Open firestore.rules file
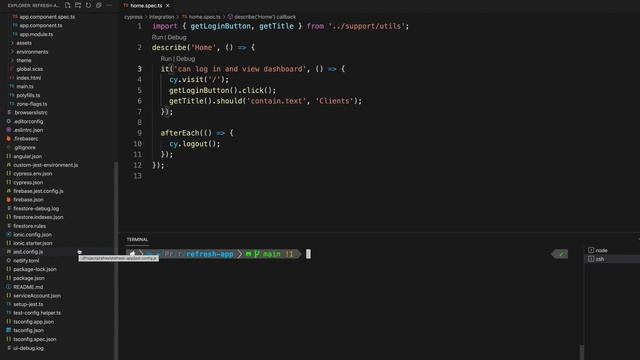The width and height of the screenshot is (640, 360). [x=29, y=226]
